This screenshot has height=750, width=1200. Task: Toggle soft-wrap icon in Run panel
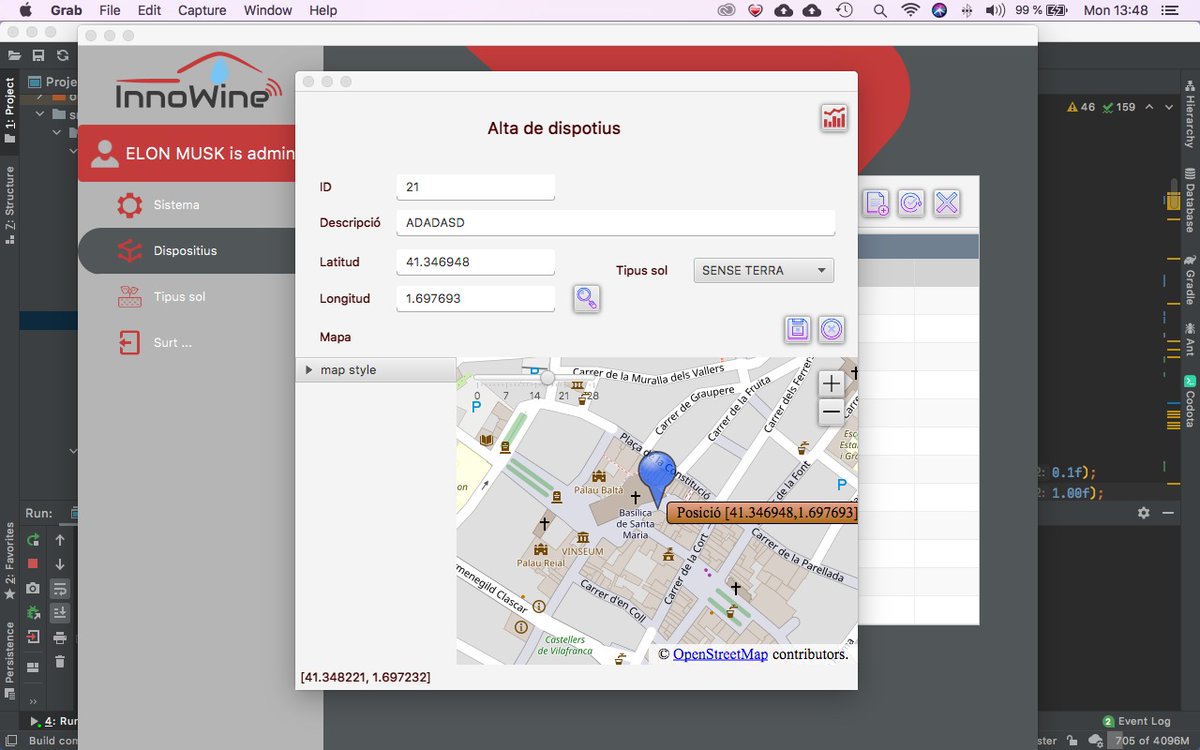[x=60, y=588]
